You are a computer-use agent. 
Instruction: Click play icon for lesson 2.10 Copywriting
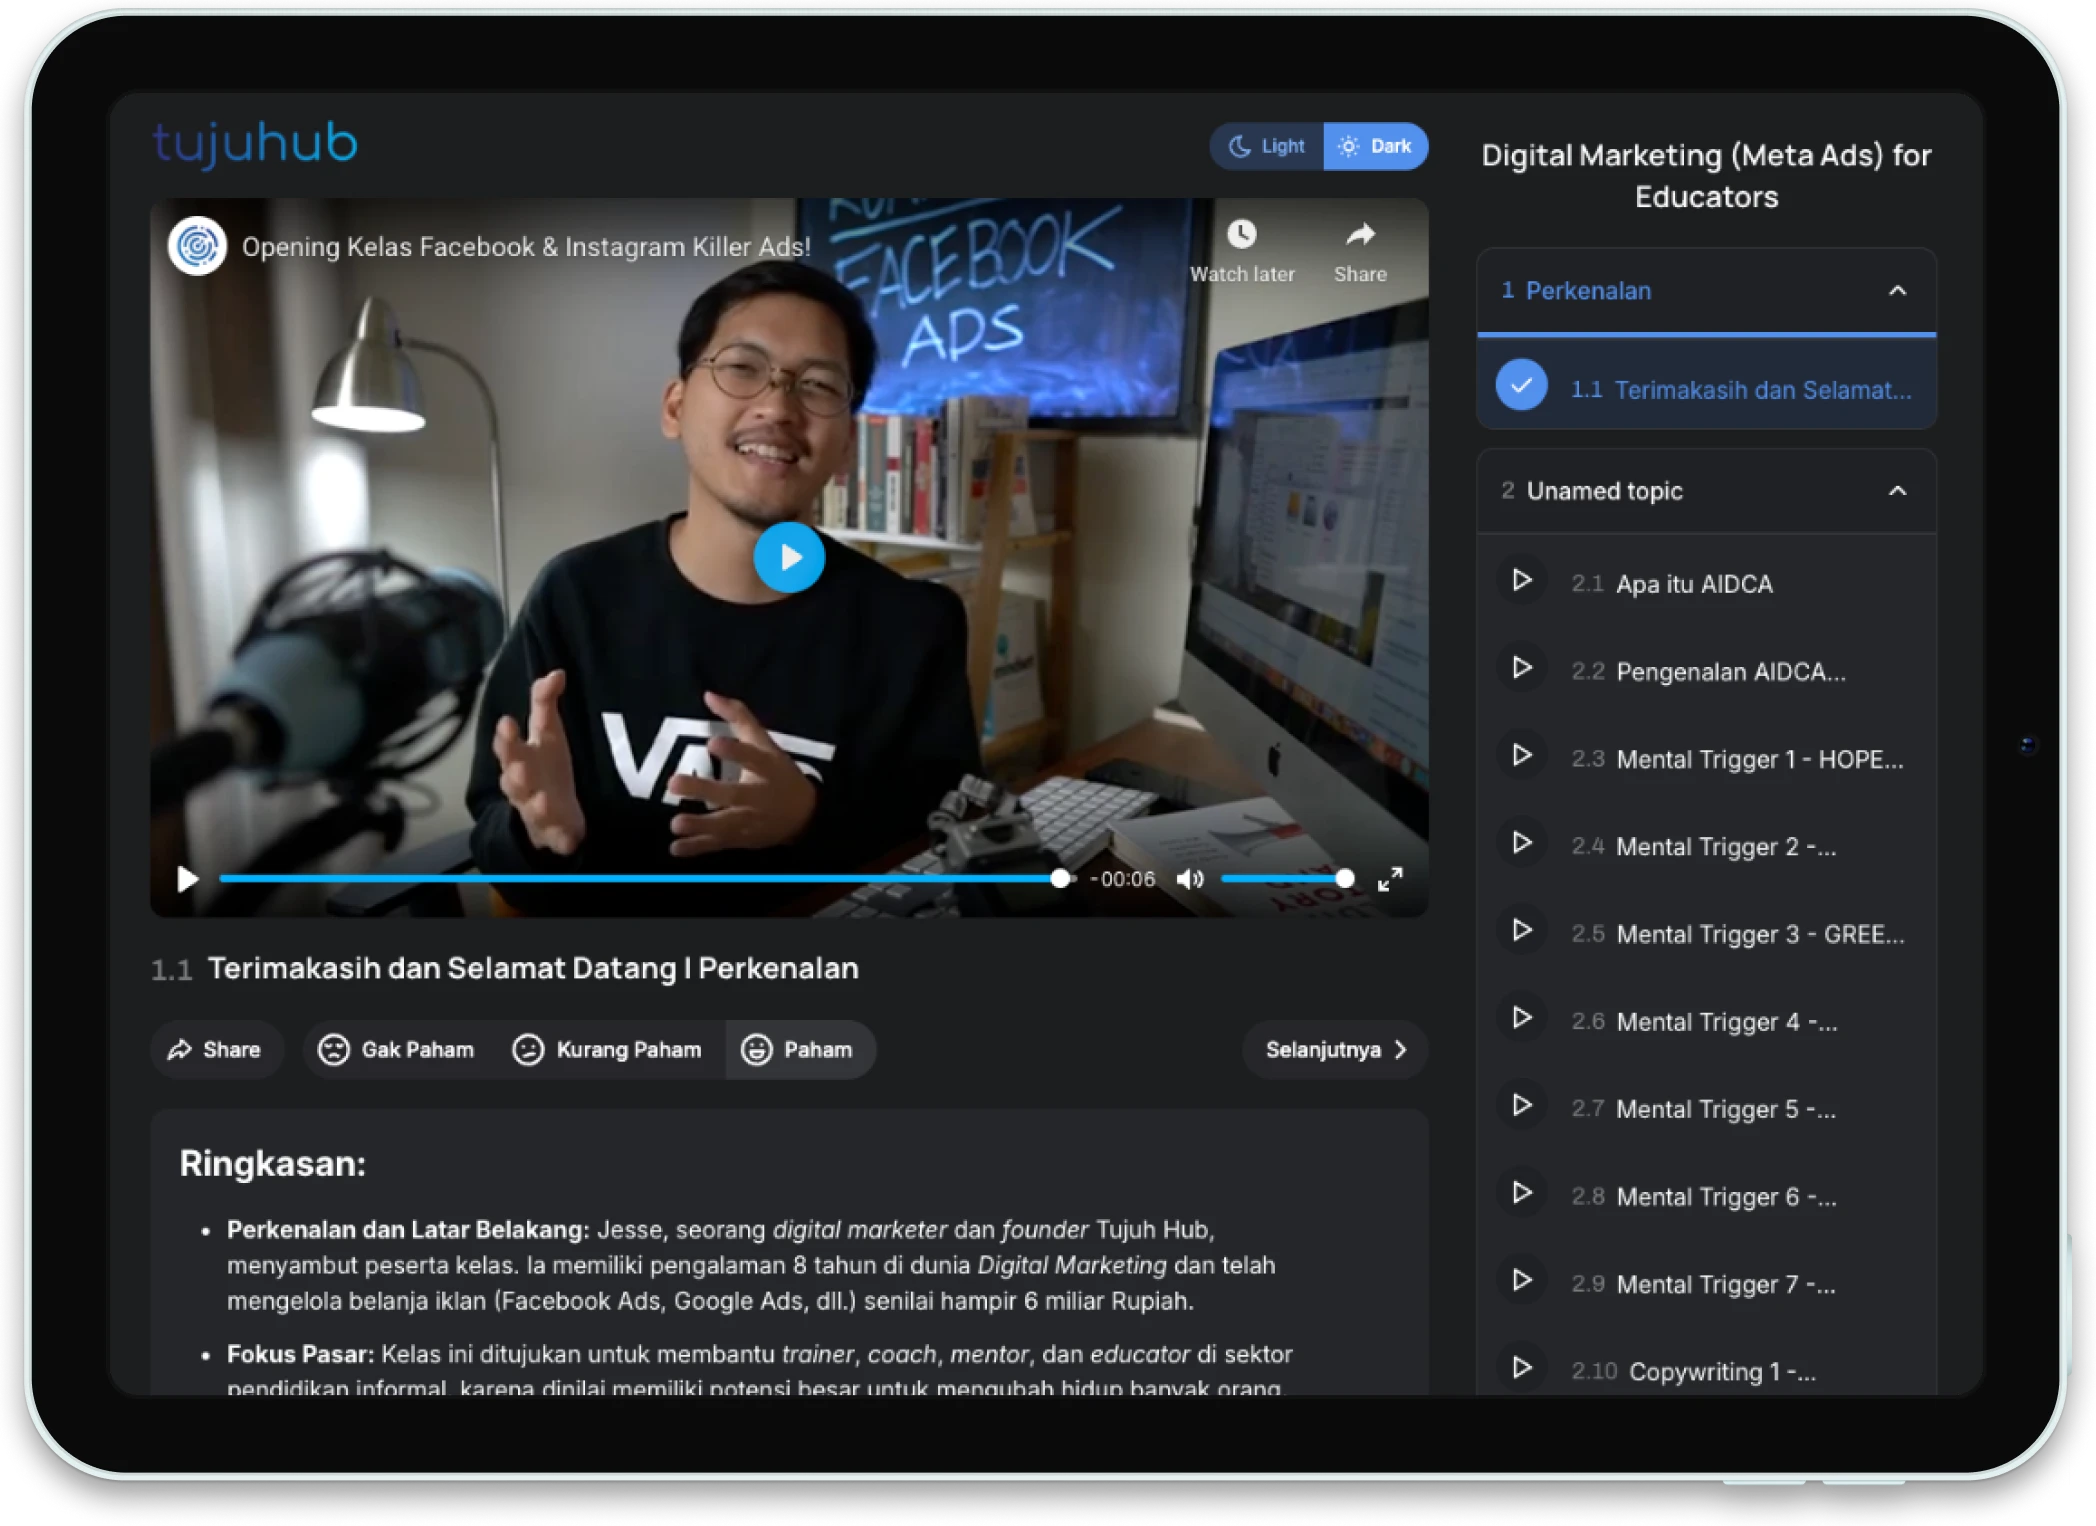tap(1522, 1367)
